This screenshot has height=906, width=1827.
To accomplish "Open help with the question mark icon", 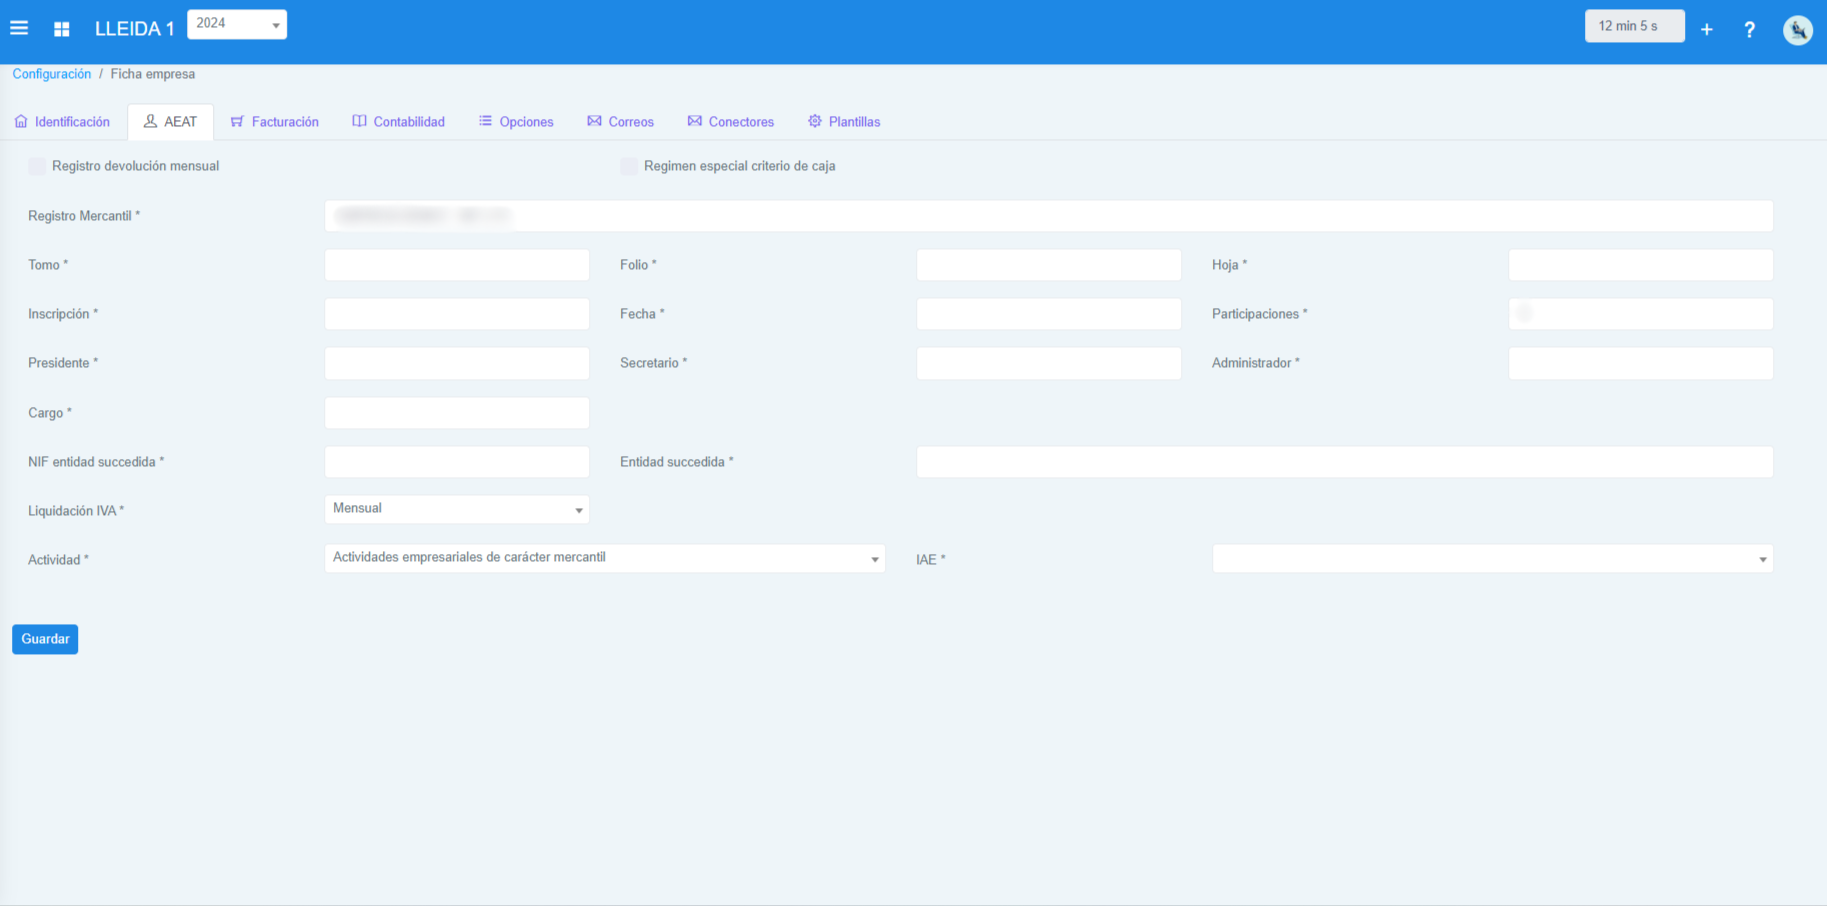I will pyautogui.click(x=1749, y=30).
